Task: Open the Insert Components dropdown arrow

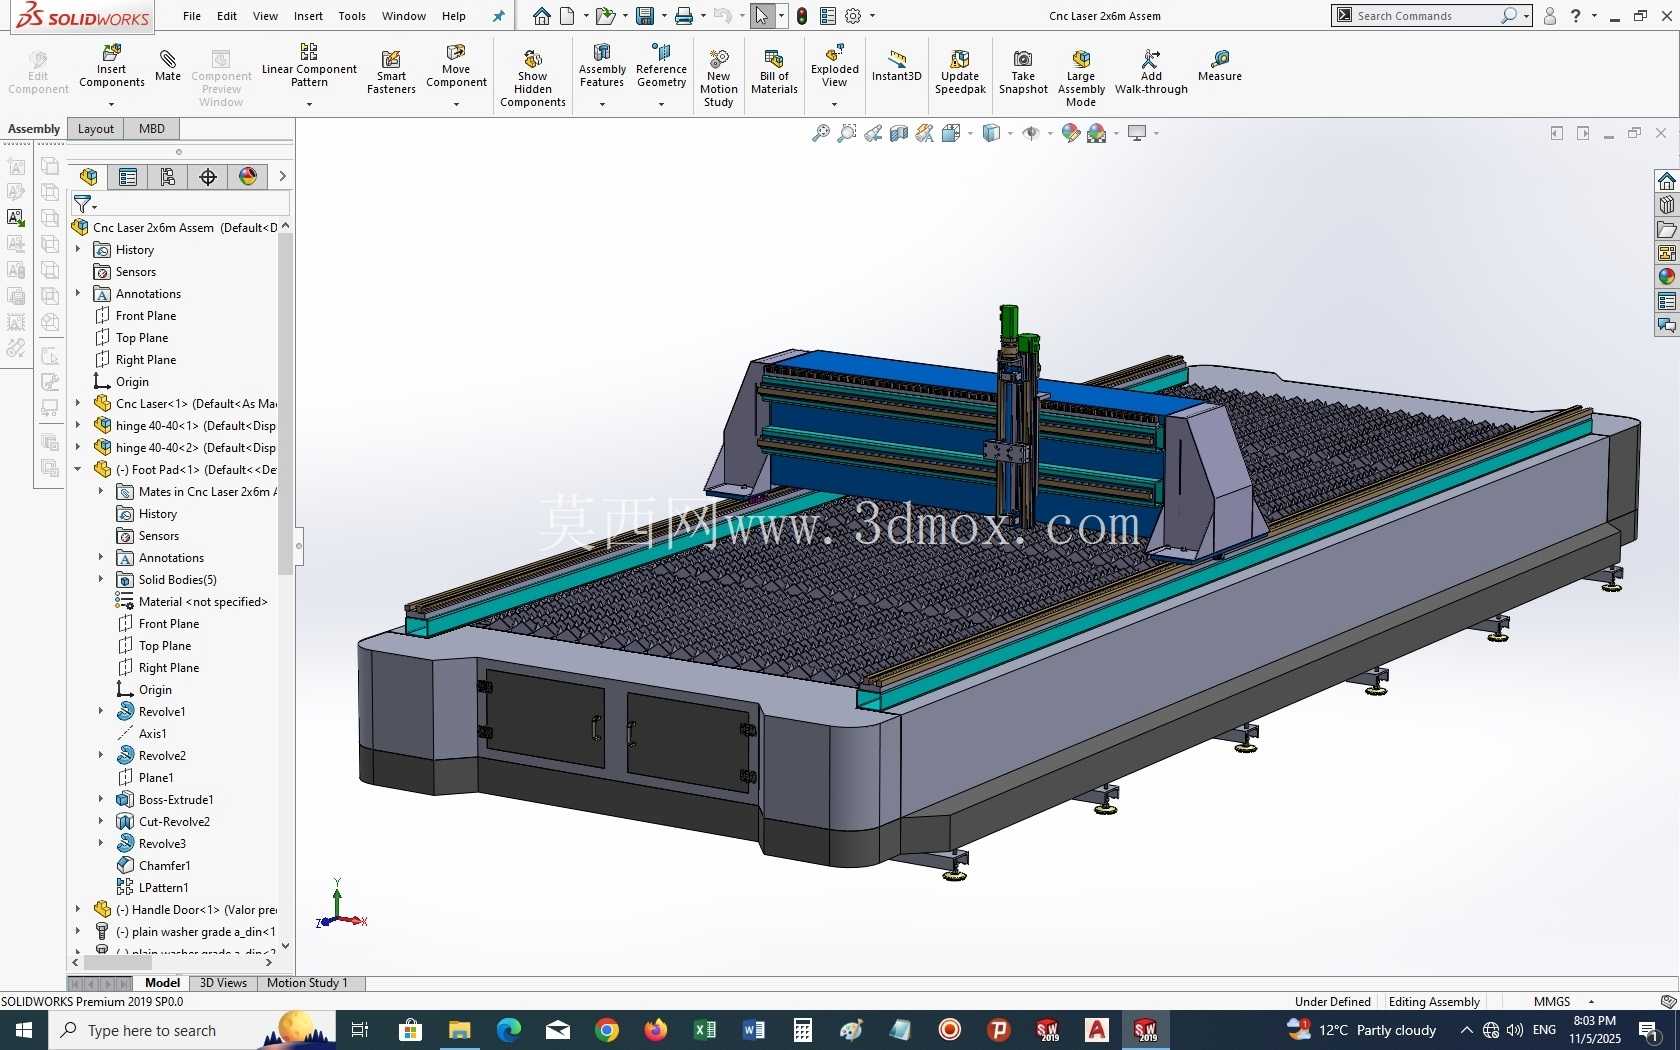Action: (111, 104)
